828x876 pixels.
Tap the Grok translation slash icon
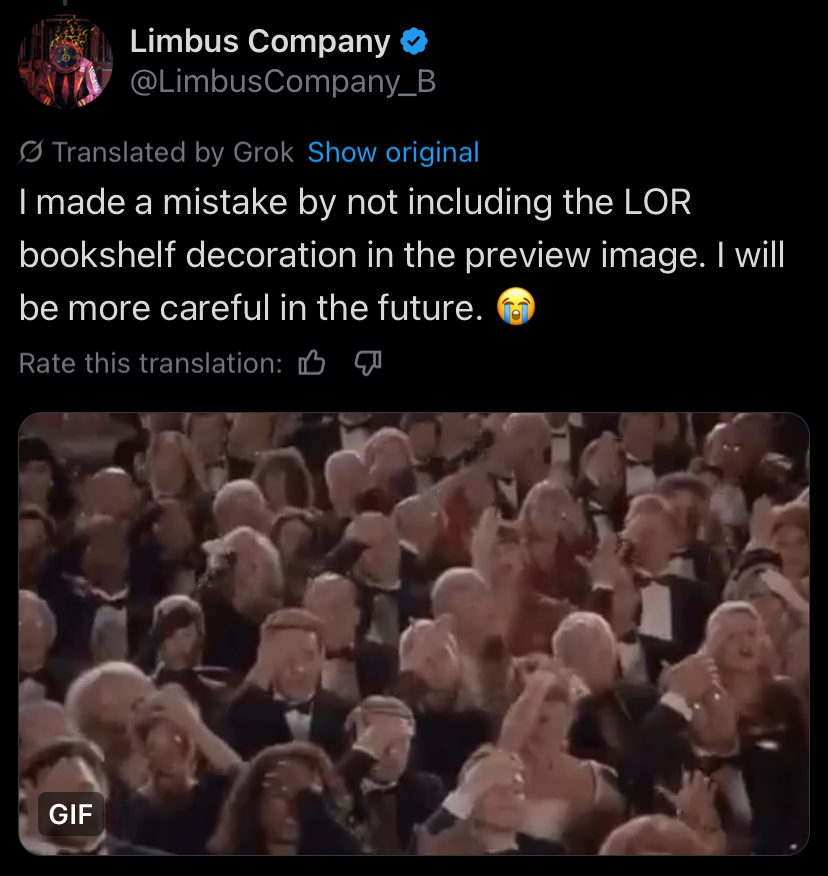click(x=31, y=152)
